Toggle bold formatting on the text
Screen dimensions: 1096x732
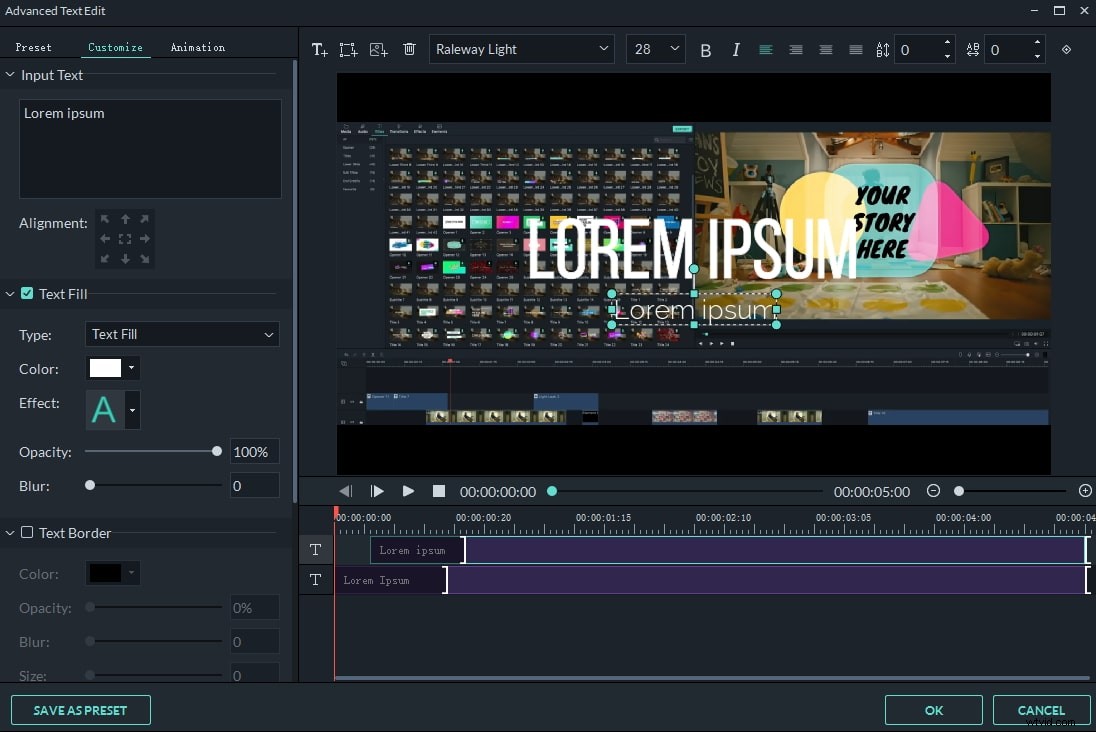tap(706, 49)
